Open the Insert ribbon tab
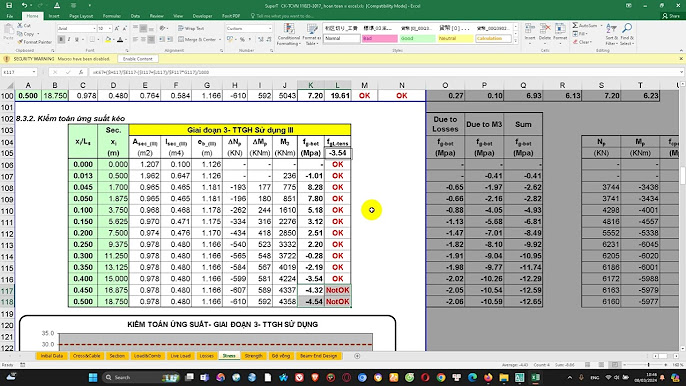Viewport: 686px width, 386px height. [x=54, y=16]
